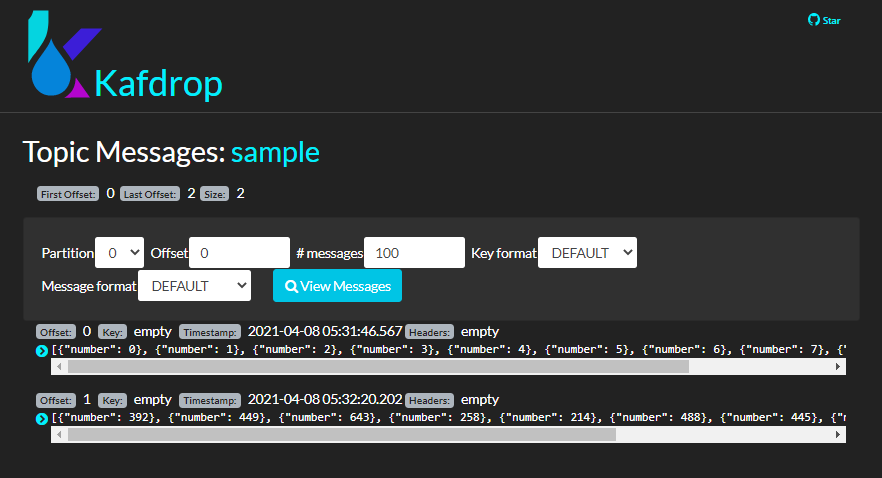Click the horizontal scrollbar thumb of offset 1 message
Image resolution: width=882 pixels, height=478 pixels.
click(342, 435)
